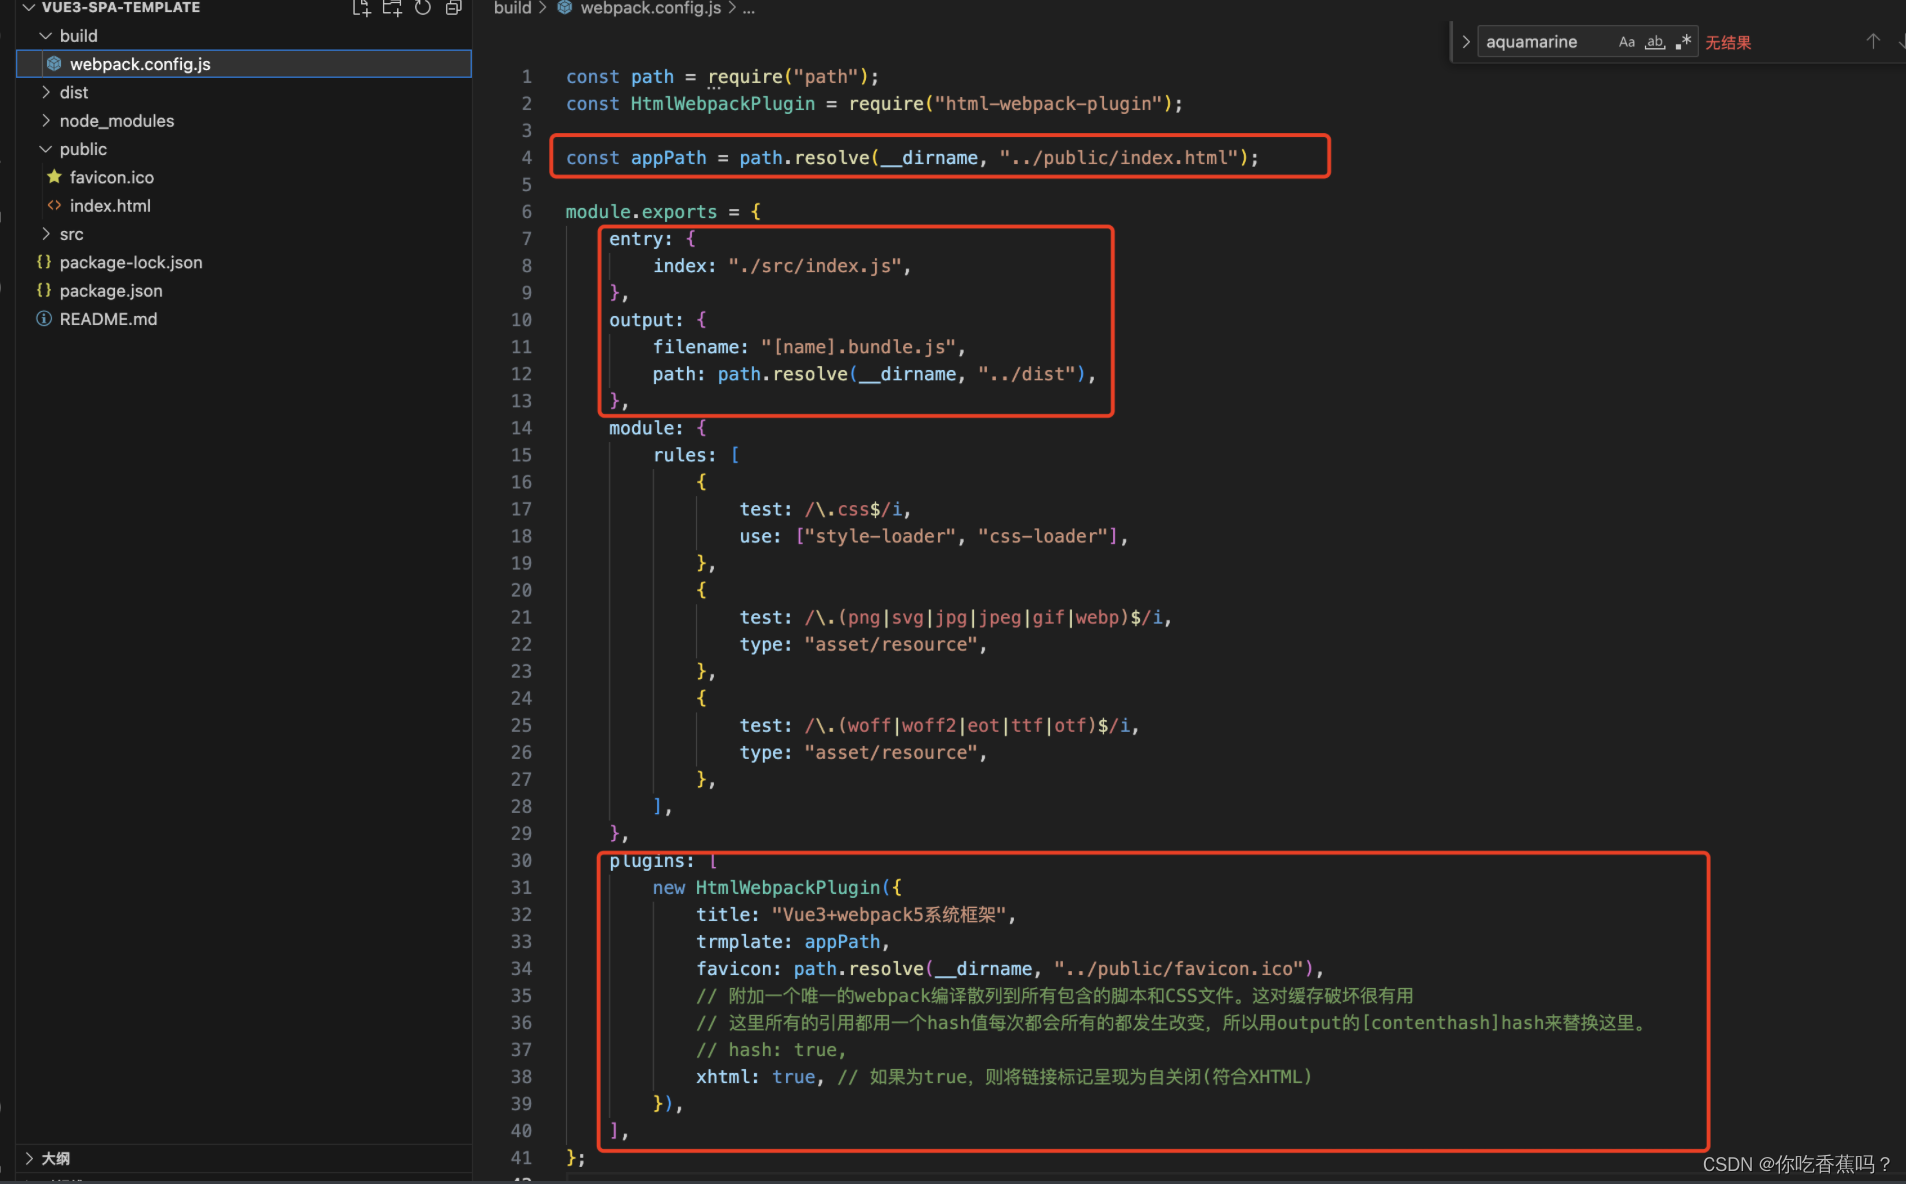Screen dimensions: 1906x1184
Task: Toggle match case in find widget
Action: point(1627,42)
